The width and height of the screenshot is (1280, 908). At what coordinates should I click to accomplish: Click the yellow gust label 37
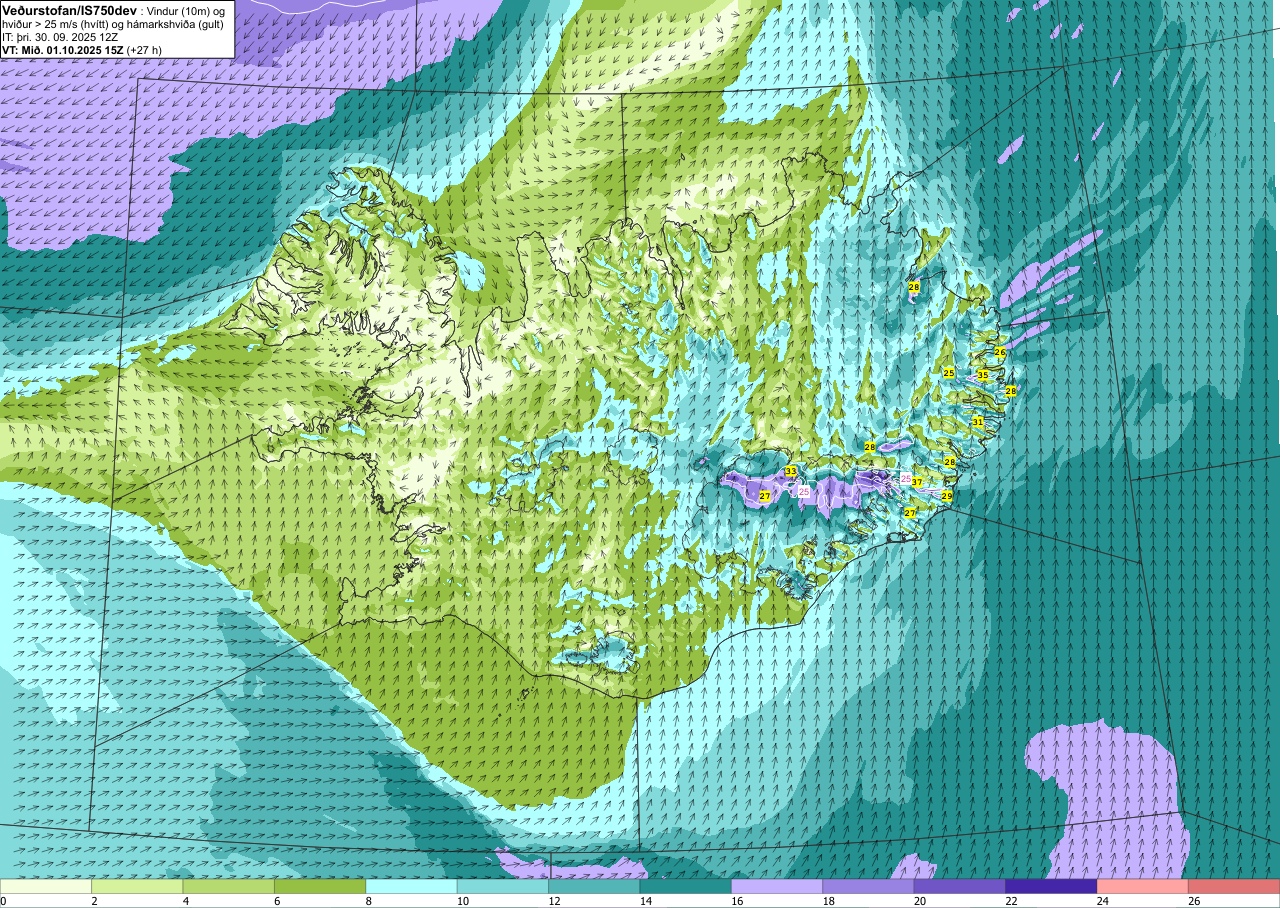pyautogui.click(x=917, y=482)
